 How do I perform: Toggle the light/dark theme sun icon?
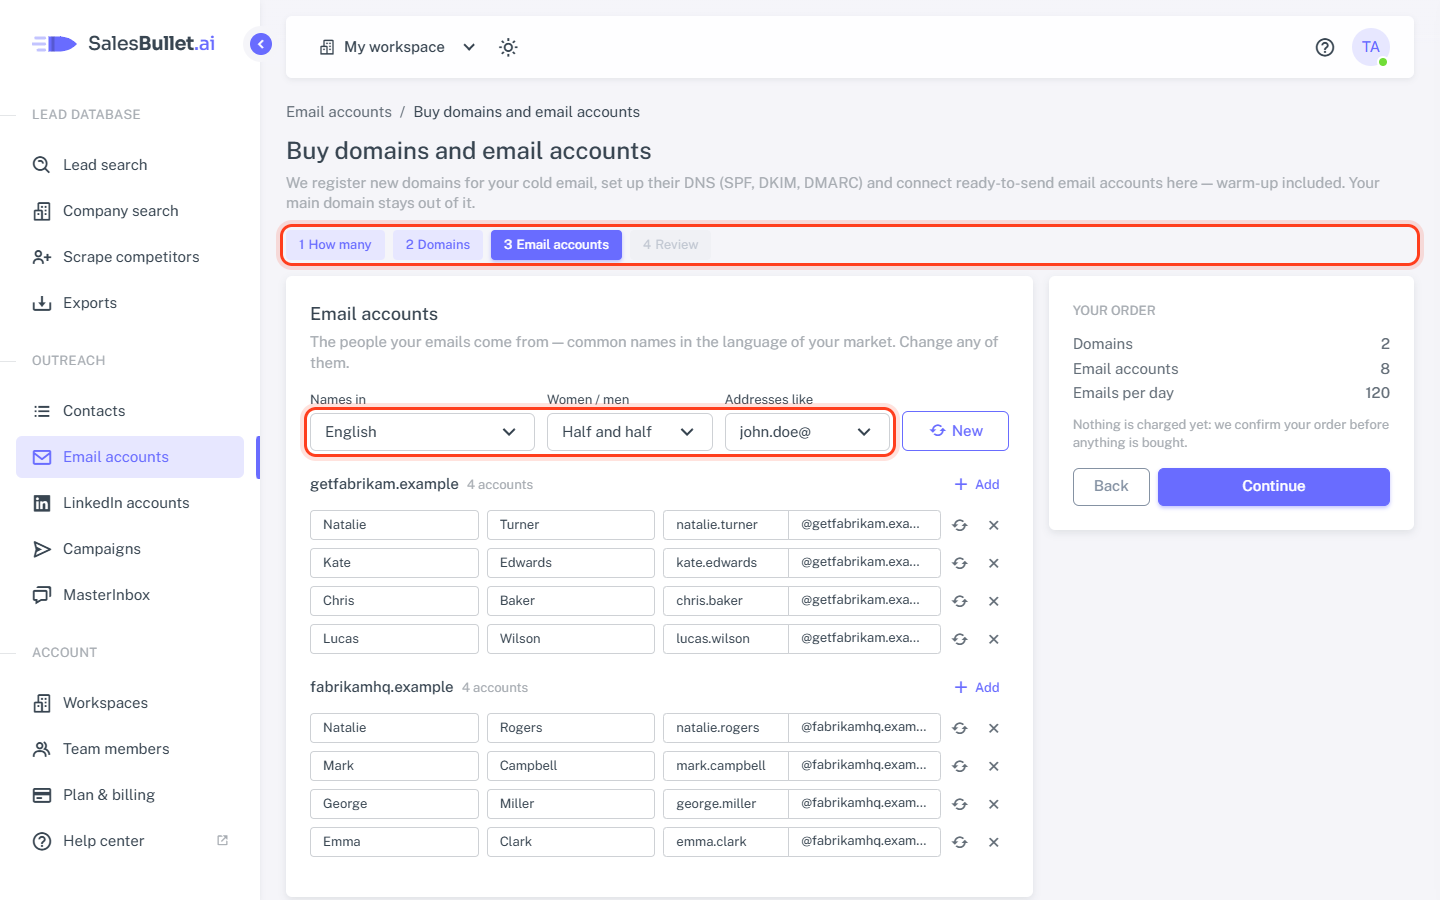pyautogui.click(x=508, y=47)
